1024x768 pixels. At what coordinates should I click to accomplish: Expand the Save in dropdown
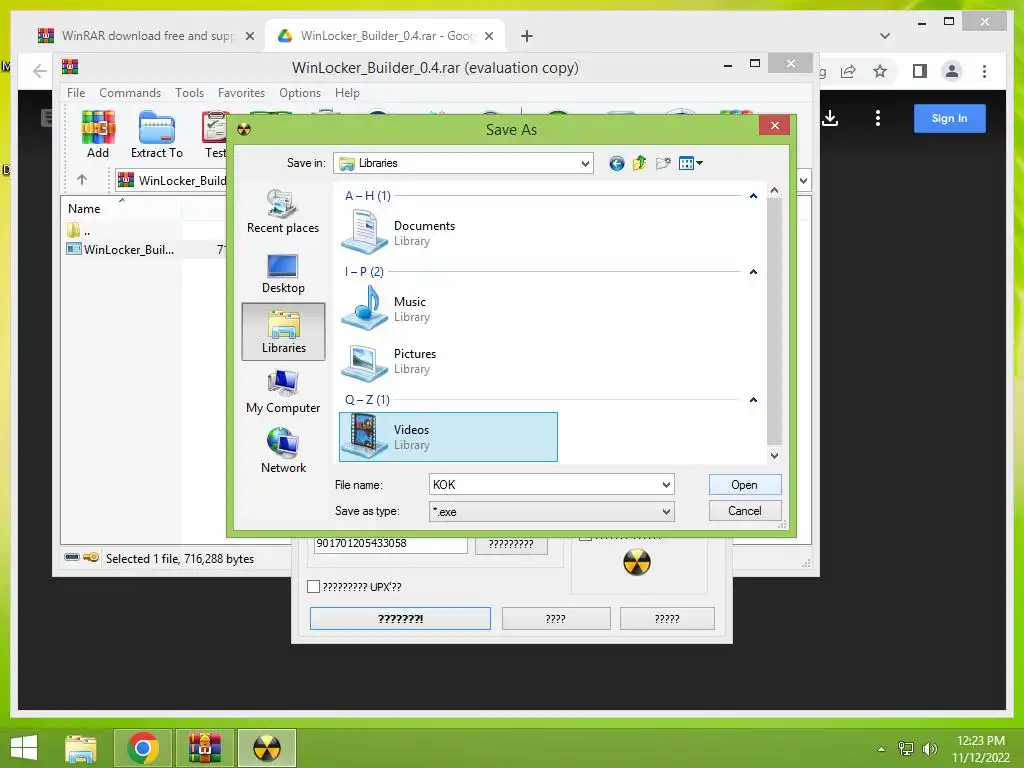(x=585, y=163)
